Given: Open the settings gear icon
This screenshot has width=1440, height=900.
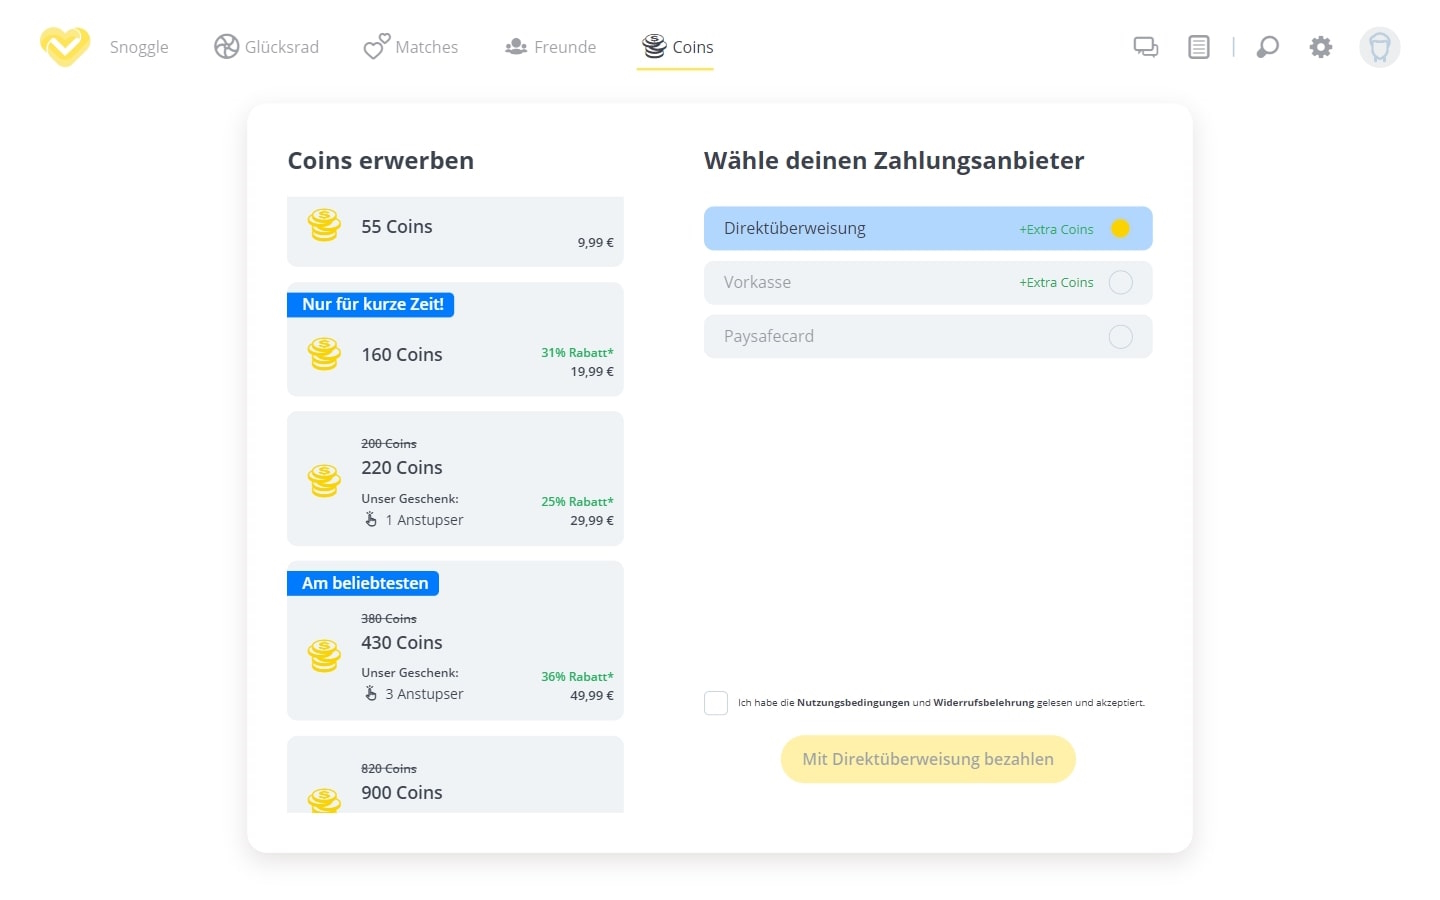Looking at the screenshot, I should 1320,47.
